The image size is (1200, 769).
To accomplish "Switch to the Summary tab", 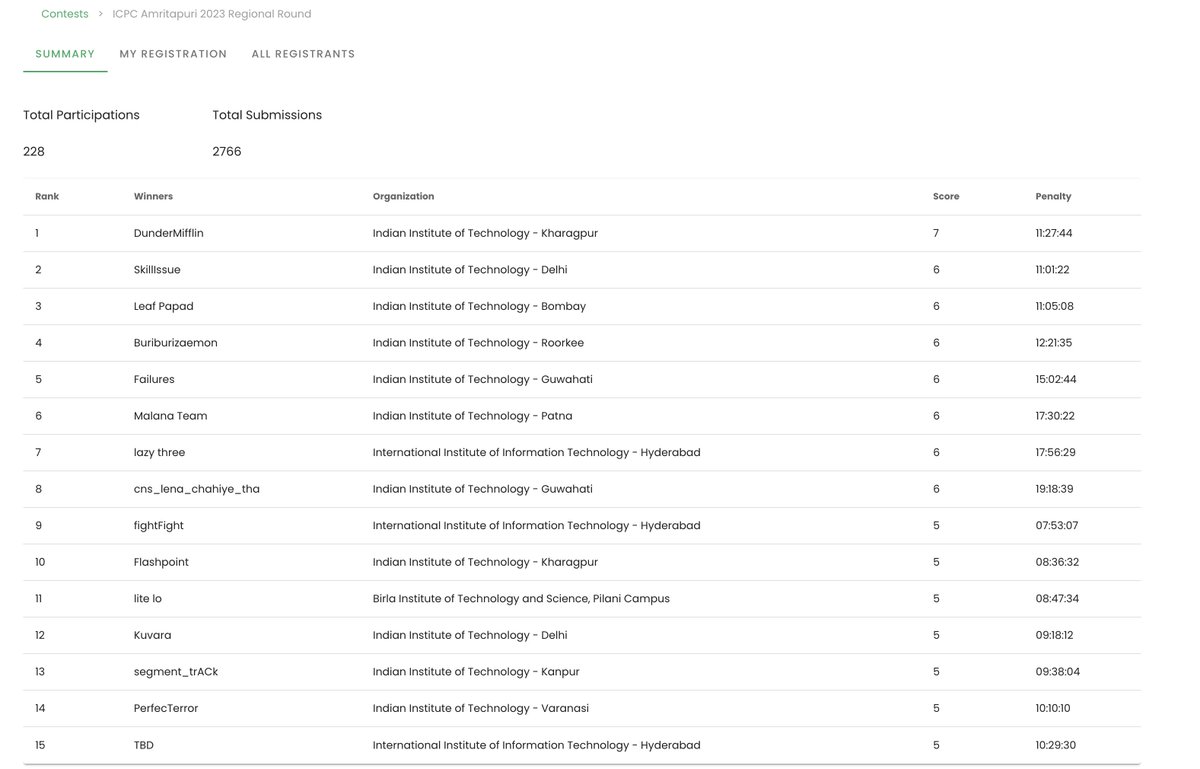I will coord(65,54).
